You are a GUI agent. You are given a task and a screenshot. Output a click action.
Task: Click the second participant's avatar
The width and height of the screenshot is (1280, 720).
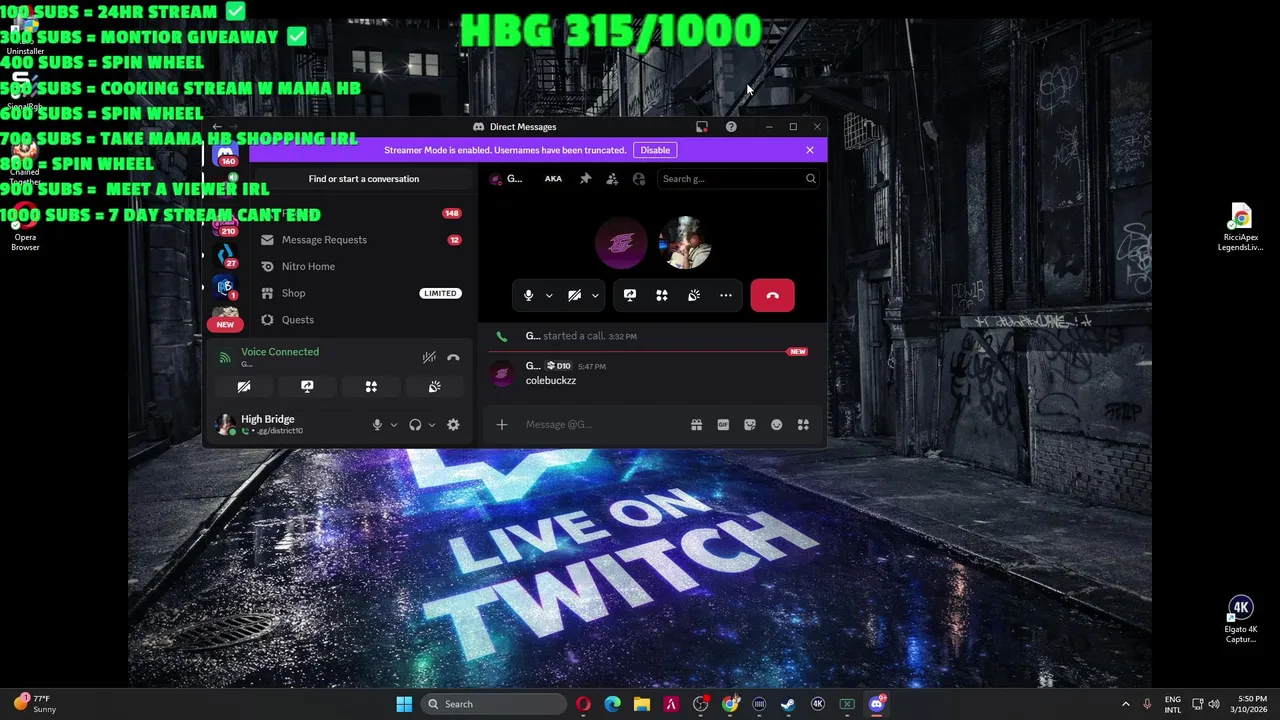[685, 243]
